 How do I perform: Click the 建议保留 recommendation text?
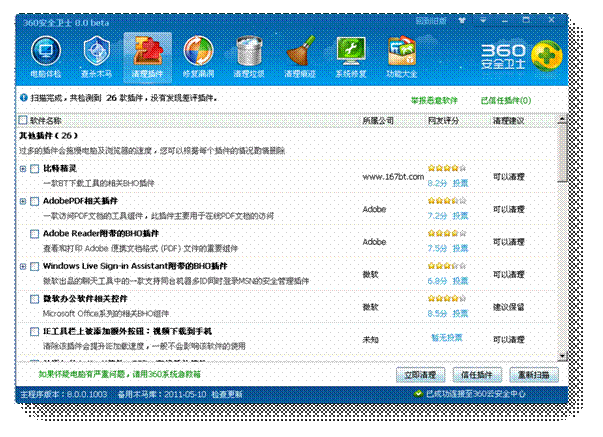coord(509,307)
